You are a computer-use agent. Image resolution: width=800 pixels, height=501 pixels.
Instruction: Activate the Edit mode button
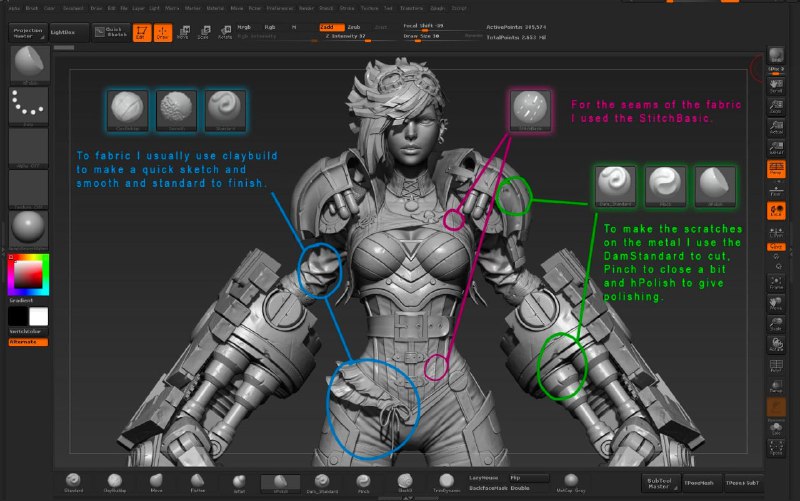point(142,33)
